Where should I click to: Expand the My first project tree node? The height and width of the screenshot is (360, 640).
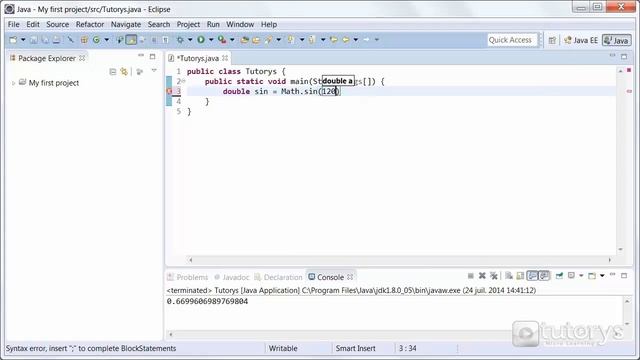point(13,83)
